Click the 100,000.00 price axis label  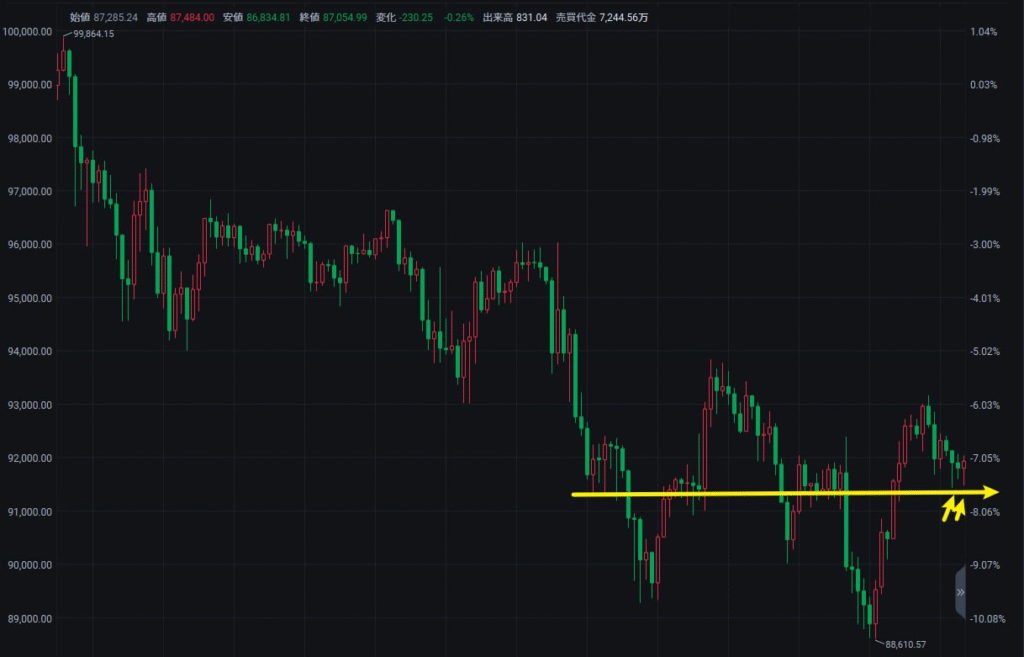coord(27,31)
